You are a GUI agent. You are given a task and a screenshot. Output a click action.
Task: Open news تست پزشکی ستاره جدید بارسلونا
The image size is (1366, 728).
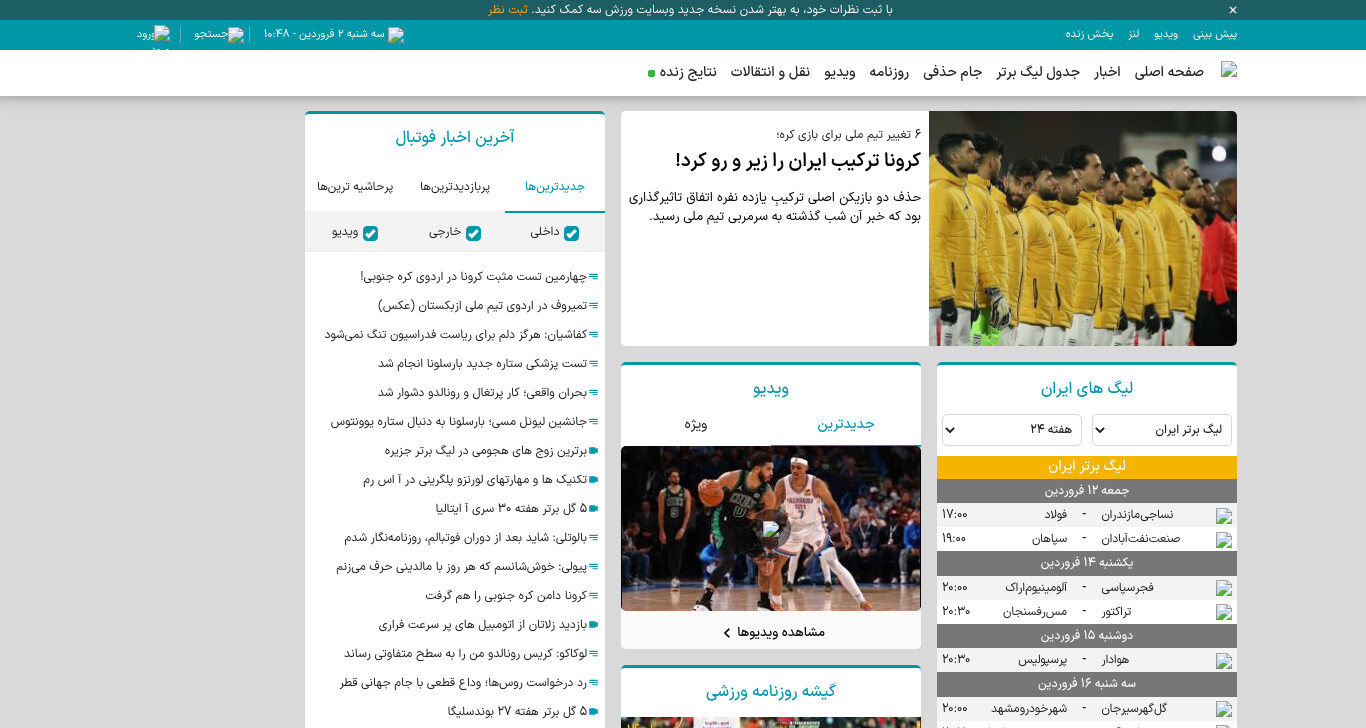point(482,364)
